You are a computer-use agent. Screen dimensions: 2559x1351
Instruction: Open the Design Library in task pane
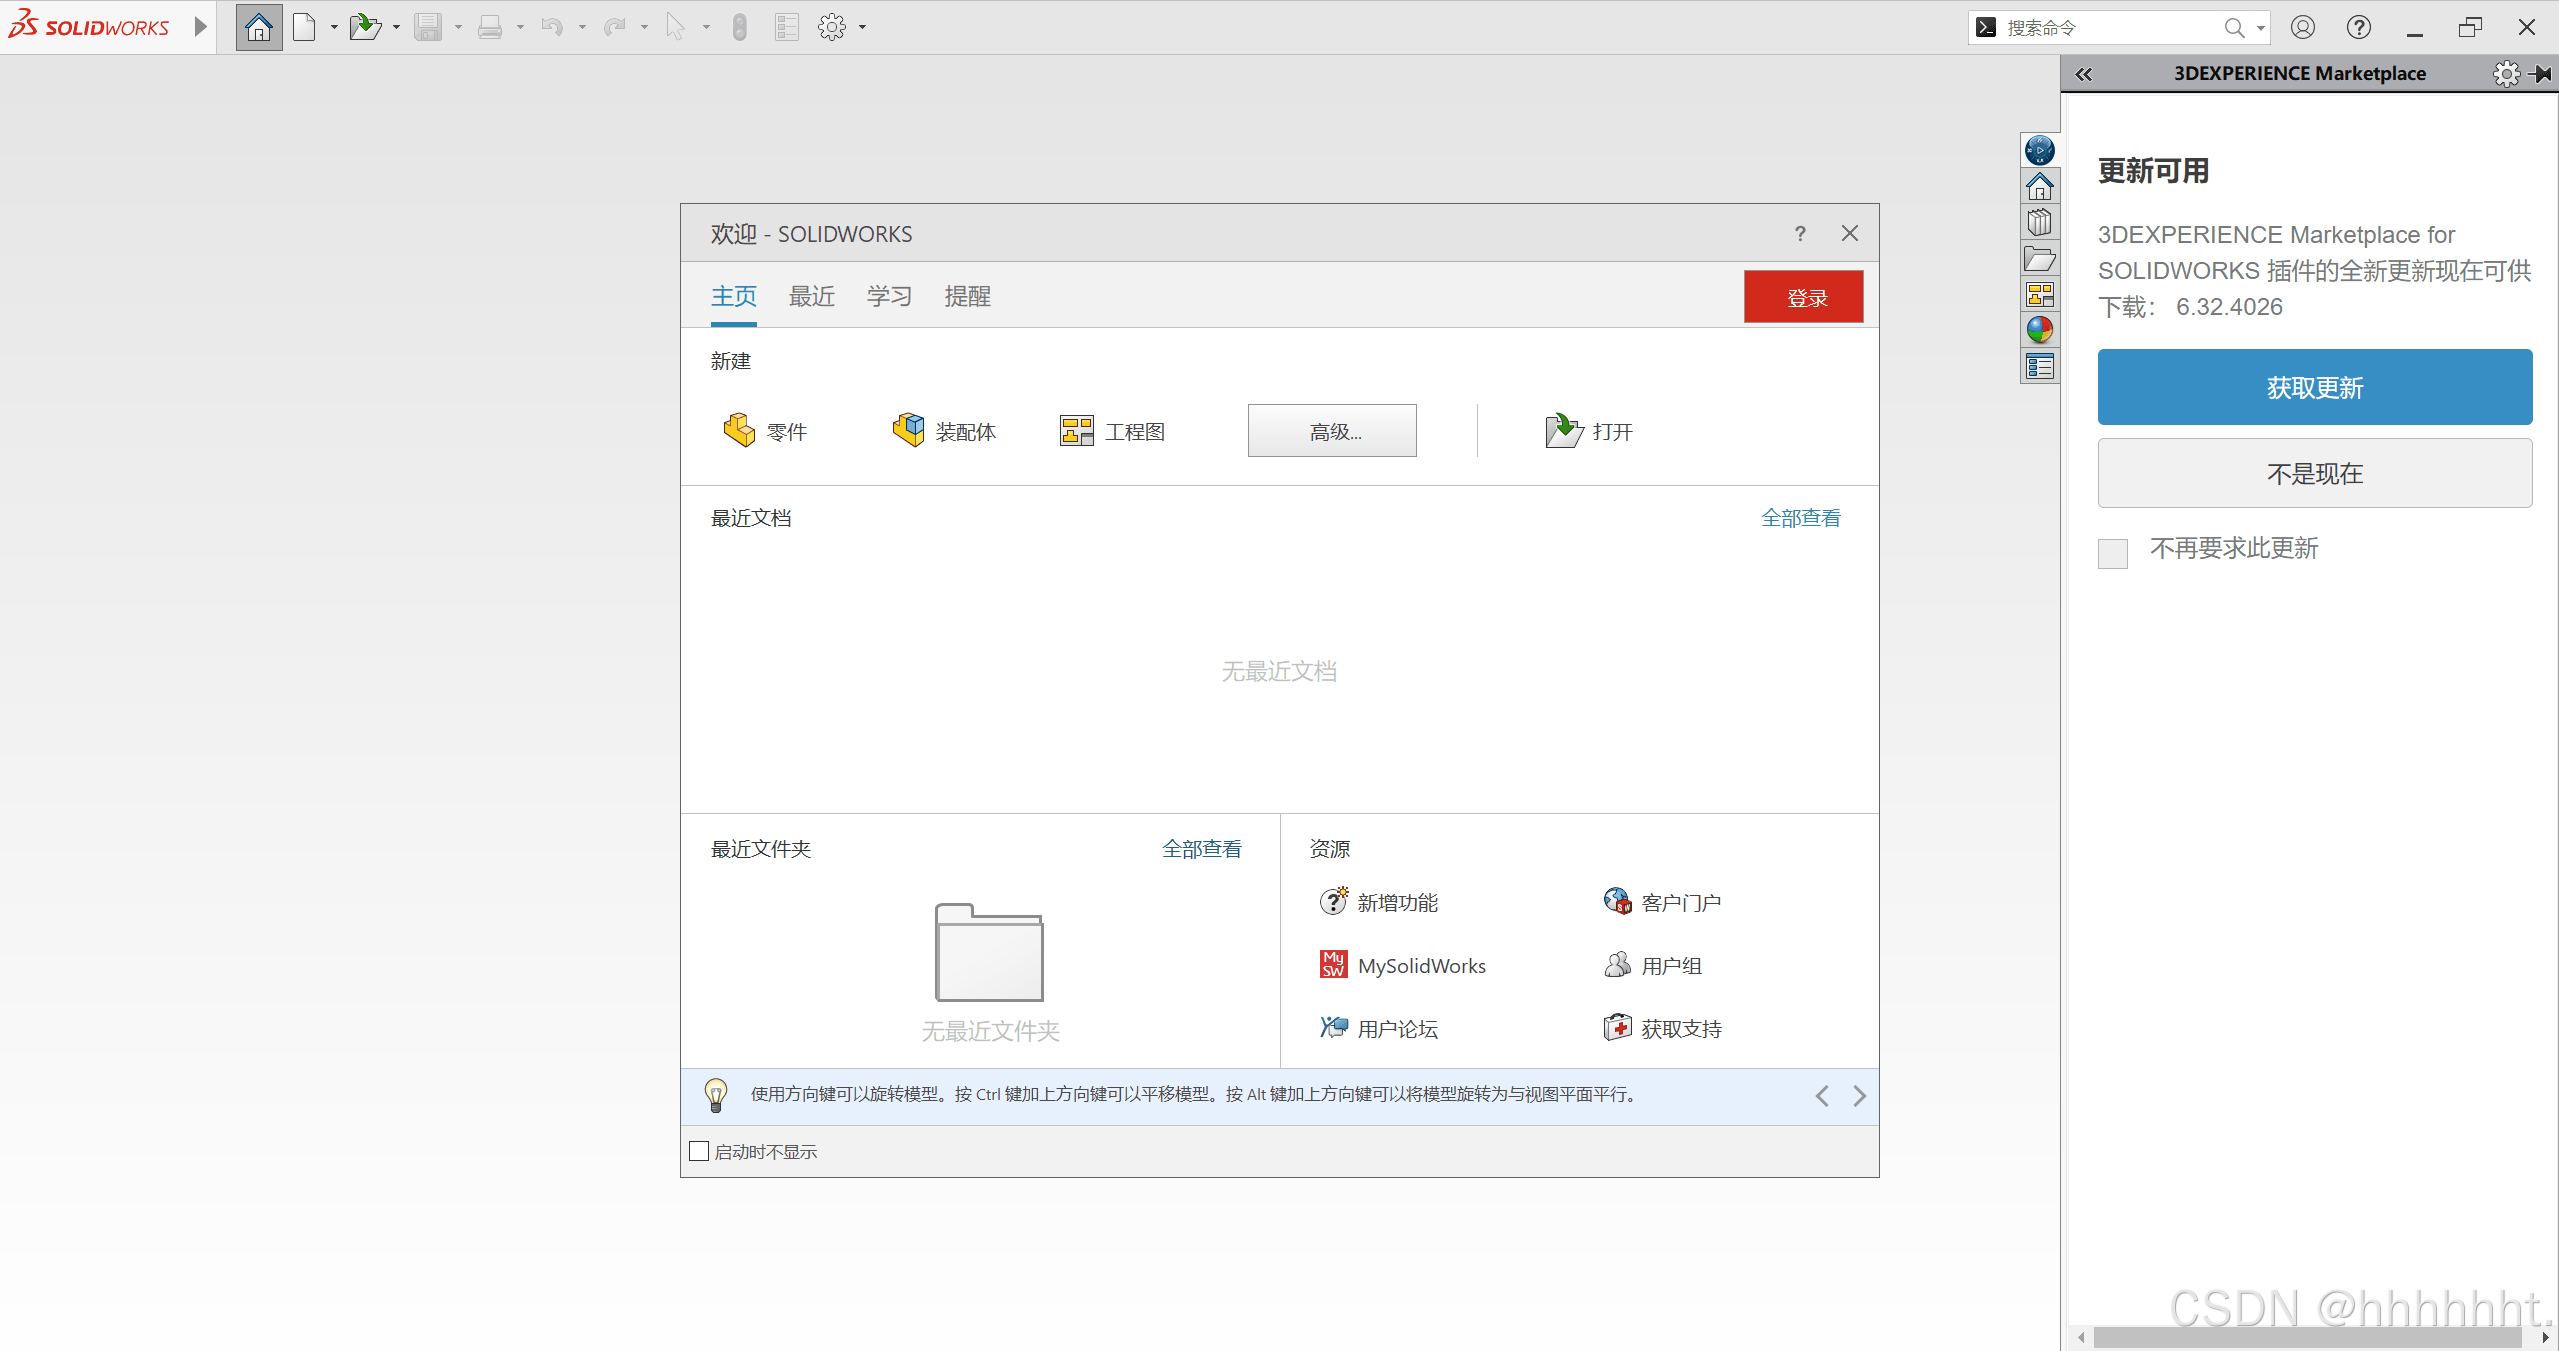(x=2039, y=222)
